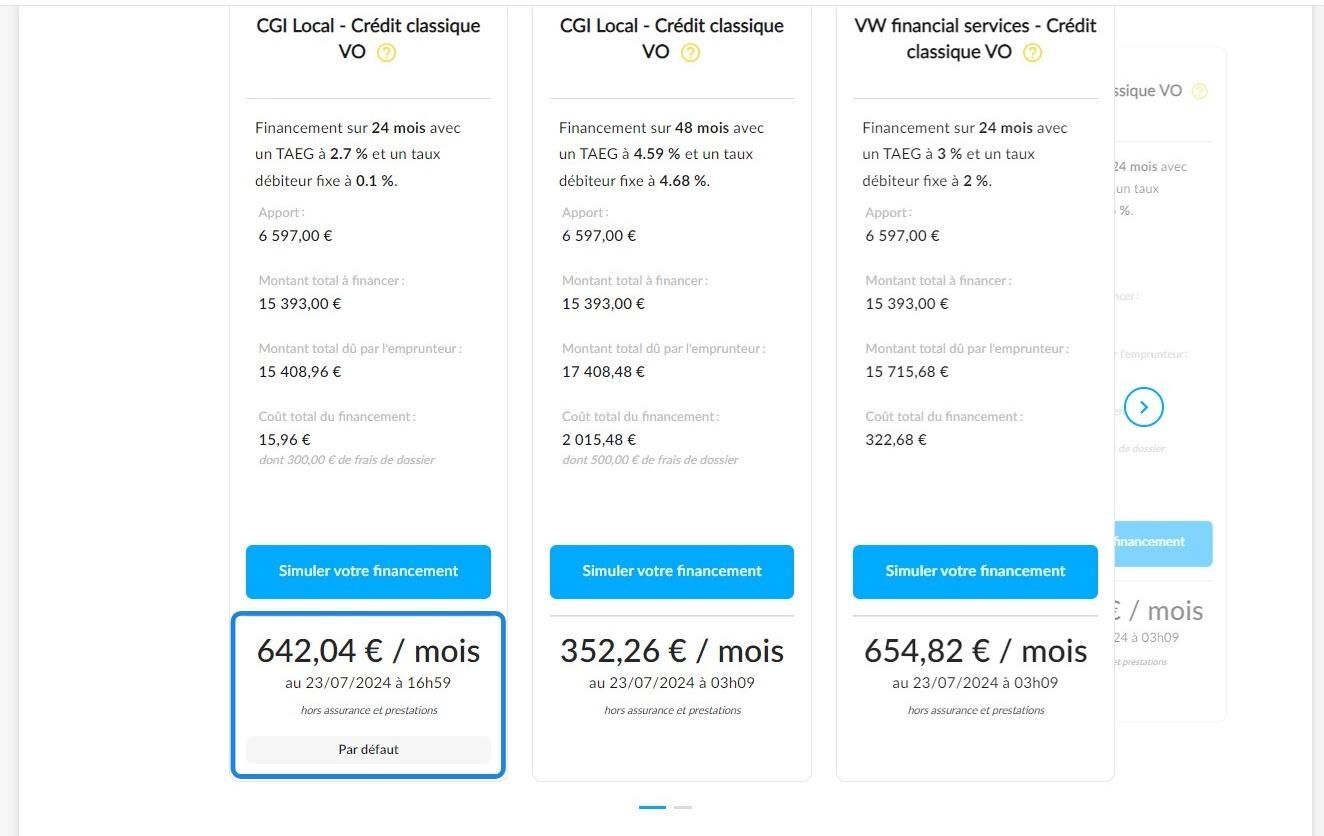Switch to the second carousel page indicator
Screen dimensions: 1324x836
(x=683, y=807)
